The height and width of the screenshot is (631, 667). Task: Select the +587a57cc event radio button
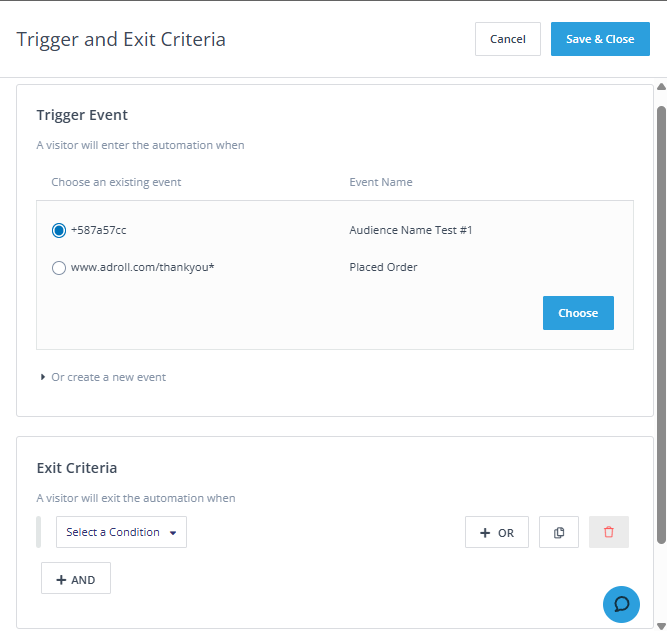(x=59, y=231)
